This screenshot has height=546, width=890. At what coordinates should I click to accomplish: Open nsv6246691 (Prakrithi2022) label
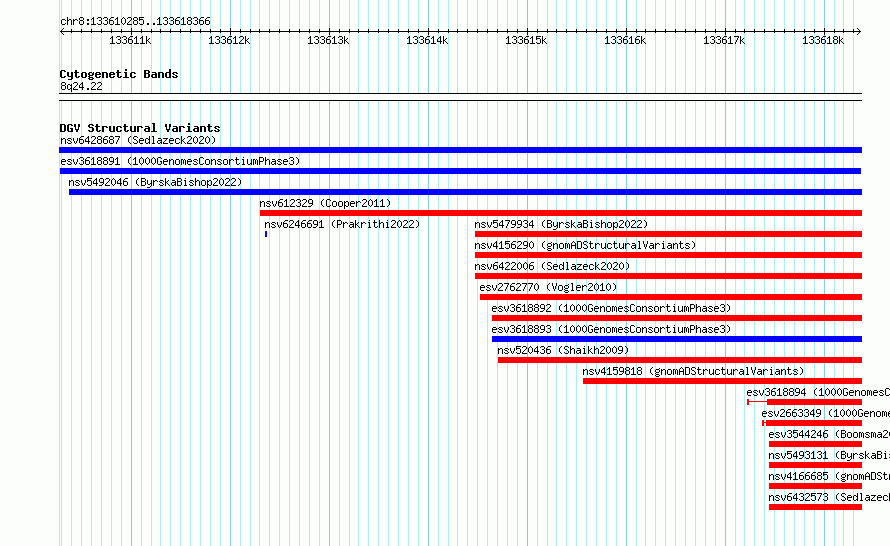pyautogui.click(x=342, y=224)
